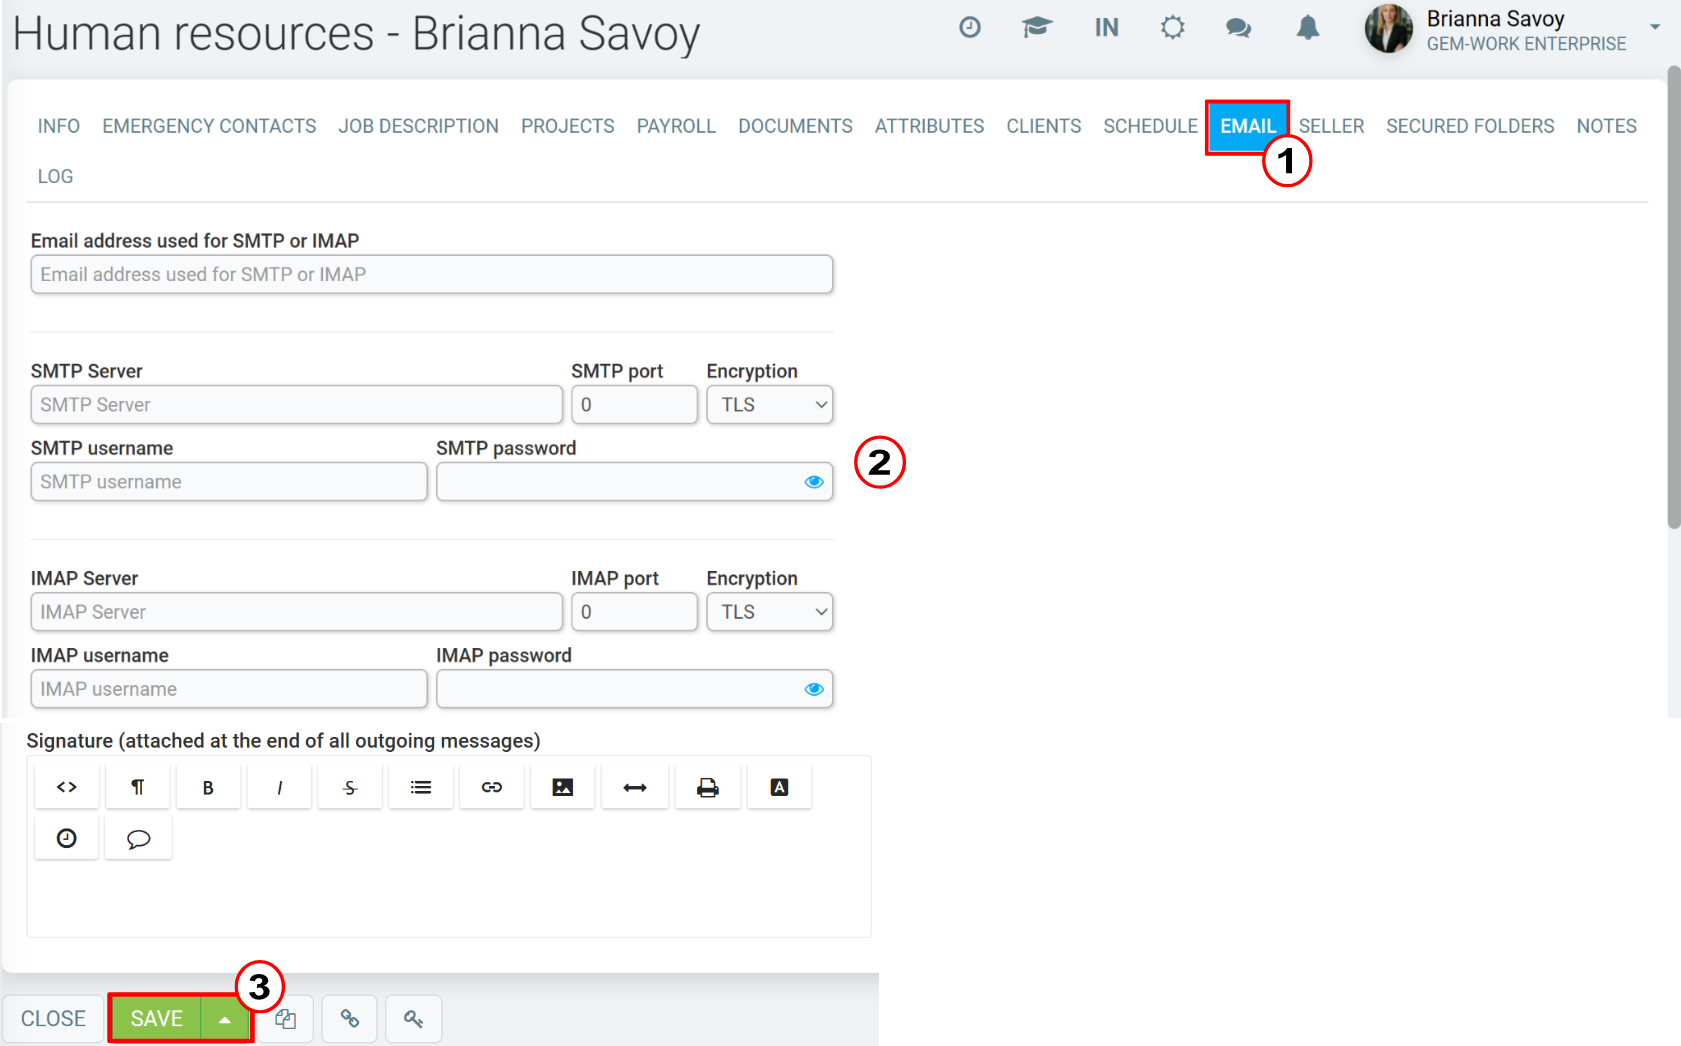Click the IN punch indicator
This screenshot has width=1681, height=1046.
point(1106,28)
